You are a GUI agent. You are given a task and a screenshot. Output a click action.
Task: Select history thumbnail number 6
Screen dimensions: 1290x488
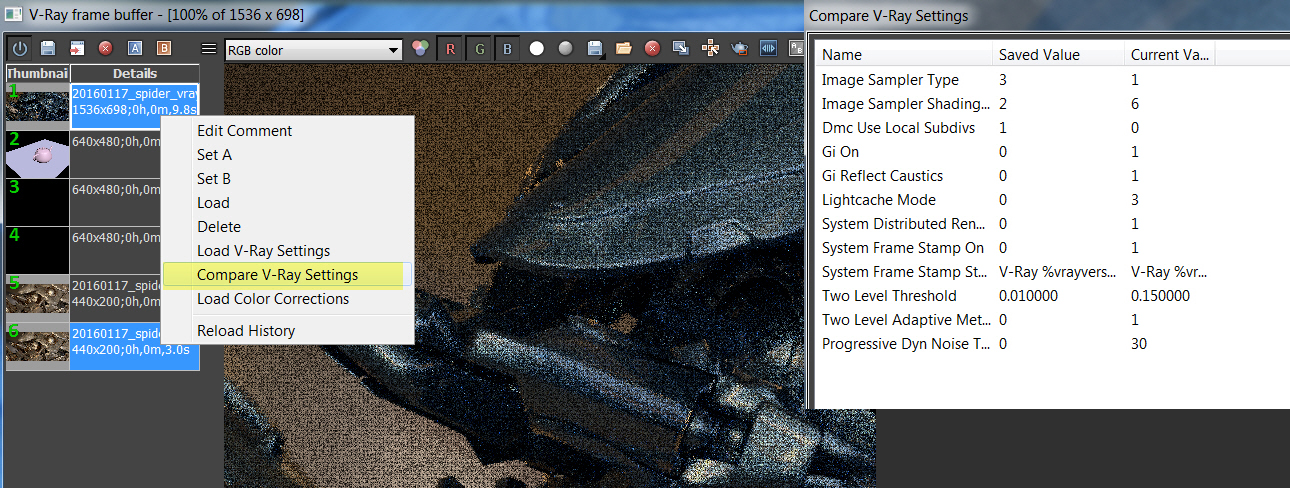38,346
